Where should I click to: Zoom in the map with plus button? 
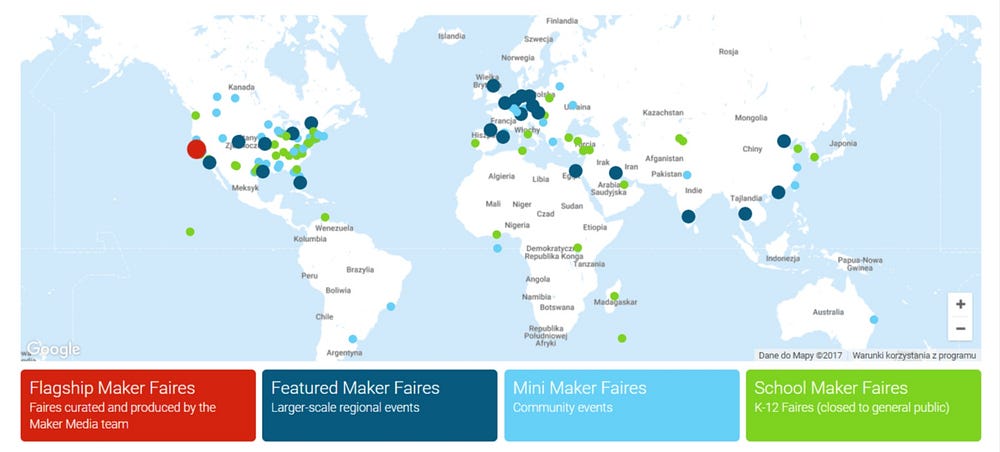point(960,304)
